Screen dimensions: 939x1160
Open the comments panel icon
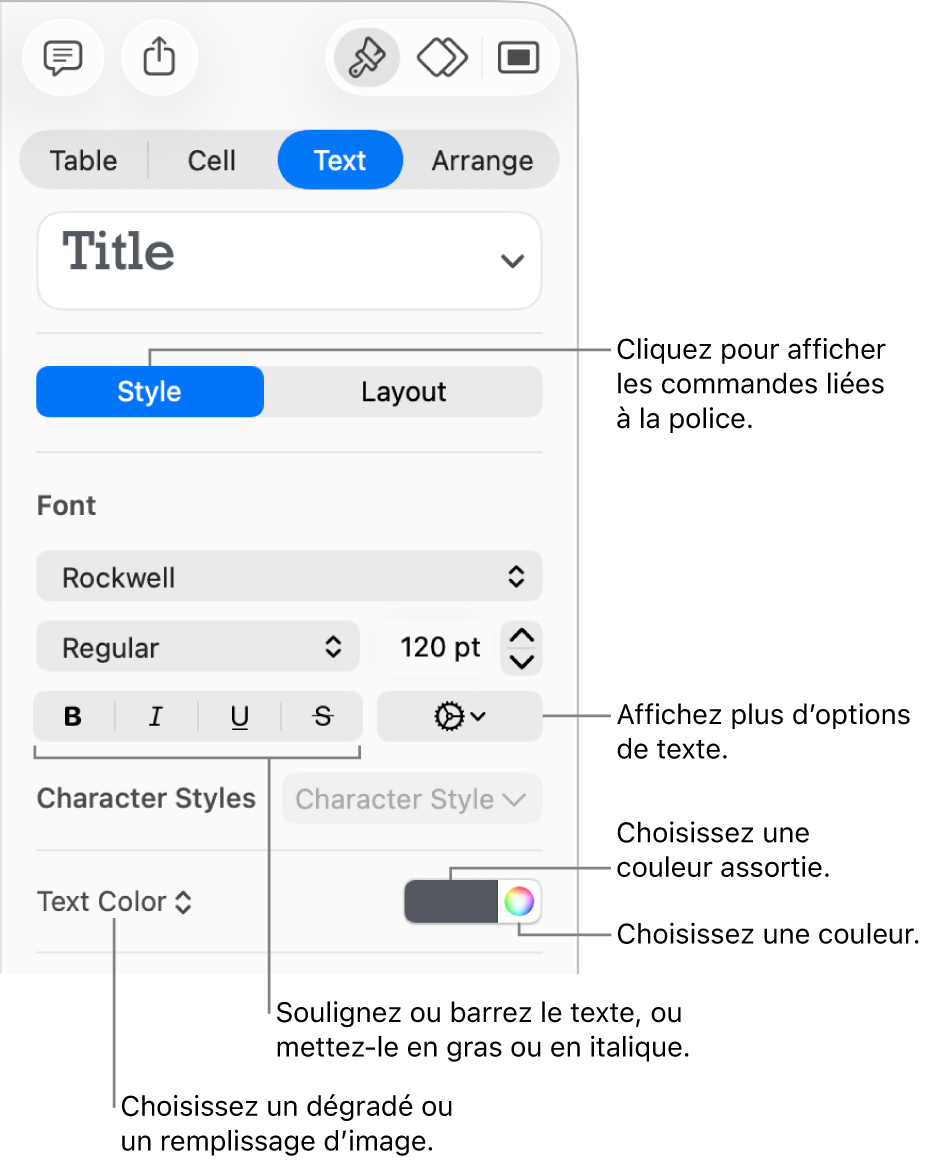[x=63, y=58]
